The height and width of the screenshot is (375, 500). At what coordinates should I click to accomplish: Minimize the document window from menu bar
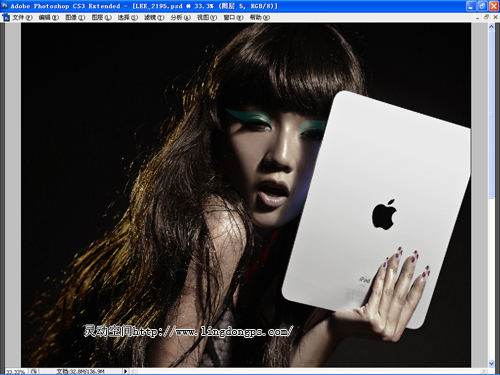[x=478, y=17]
